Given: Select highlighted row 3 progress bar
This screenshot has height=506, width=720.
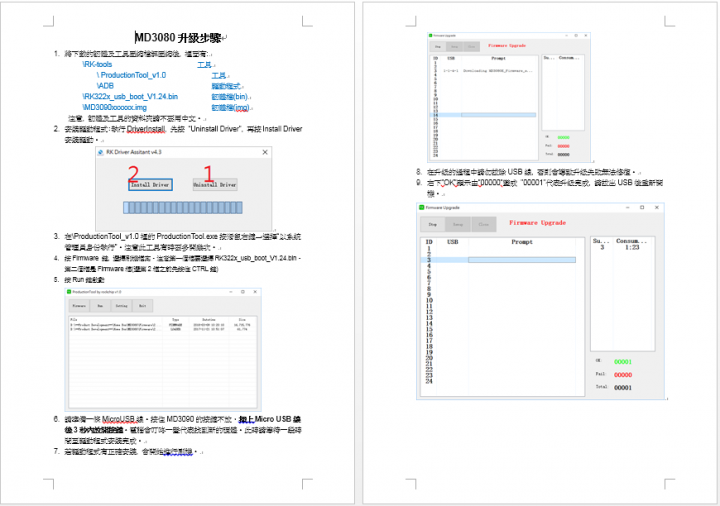Looking at the screenshot, I should 522,260.
